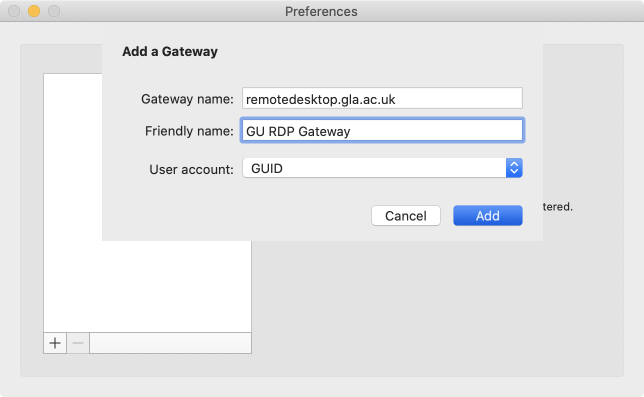This screenshot has width=644, height=397.
Task: Click the Friendly name label
Action: 189,131
